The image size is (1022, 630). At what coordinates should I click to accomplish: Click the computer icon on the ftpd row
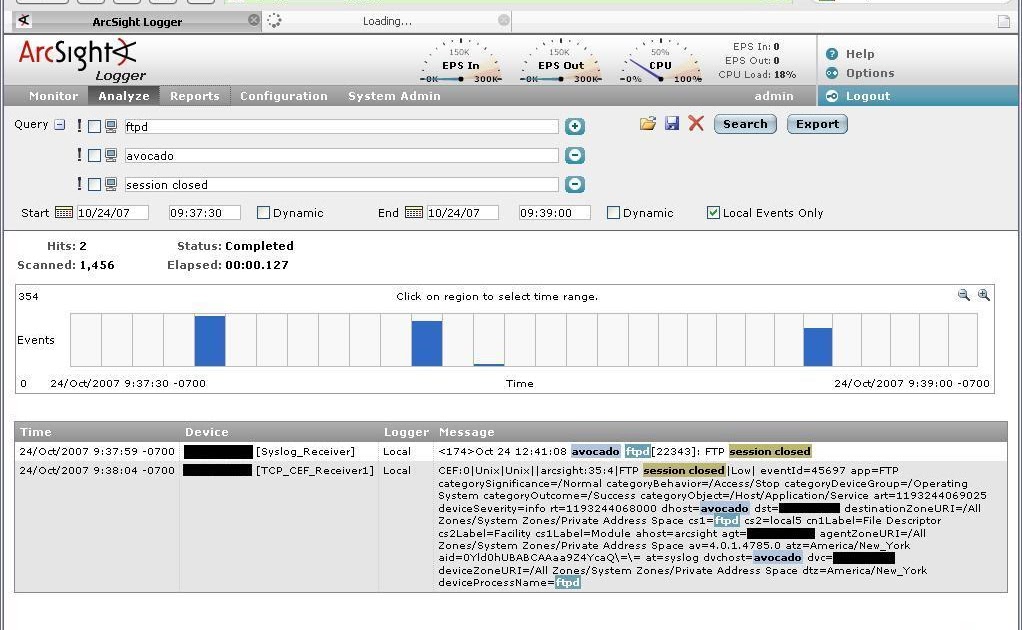[111, 126]
